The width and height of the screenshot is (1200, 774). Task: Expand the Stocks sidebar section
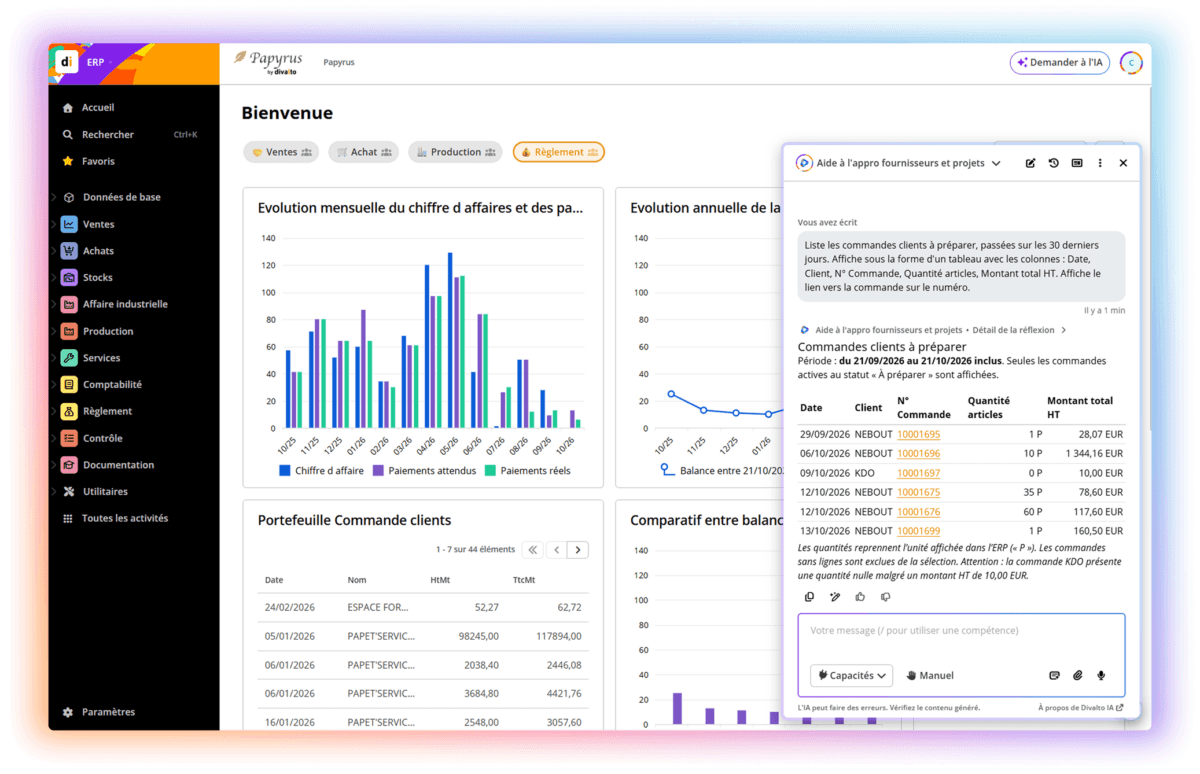coord(54,278)
